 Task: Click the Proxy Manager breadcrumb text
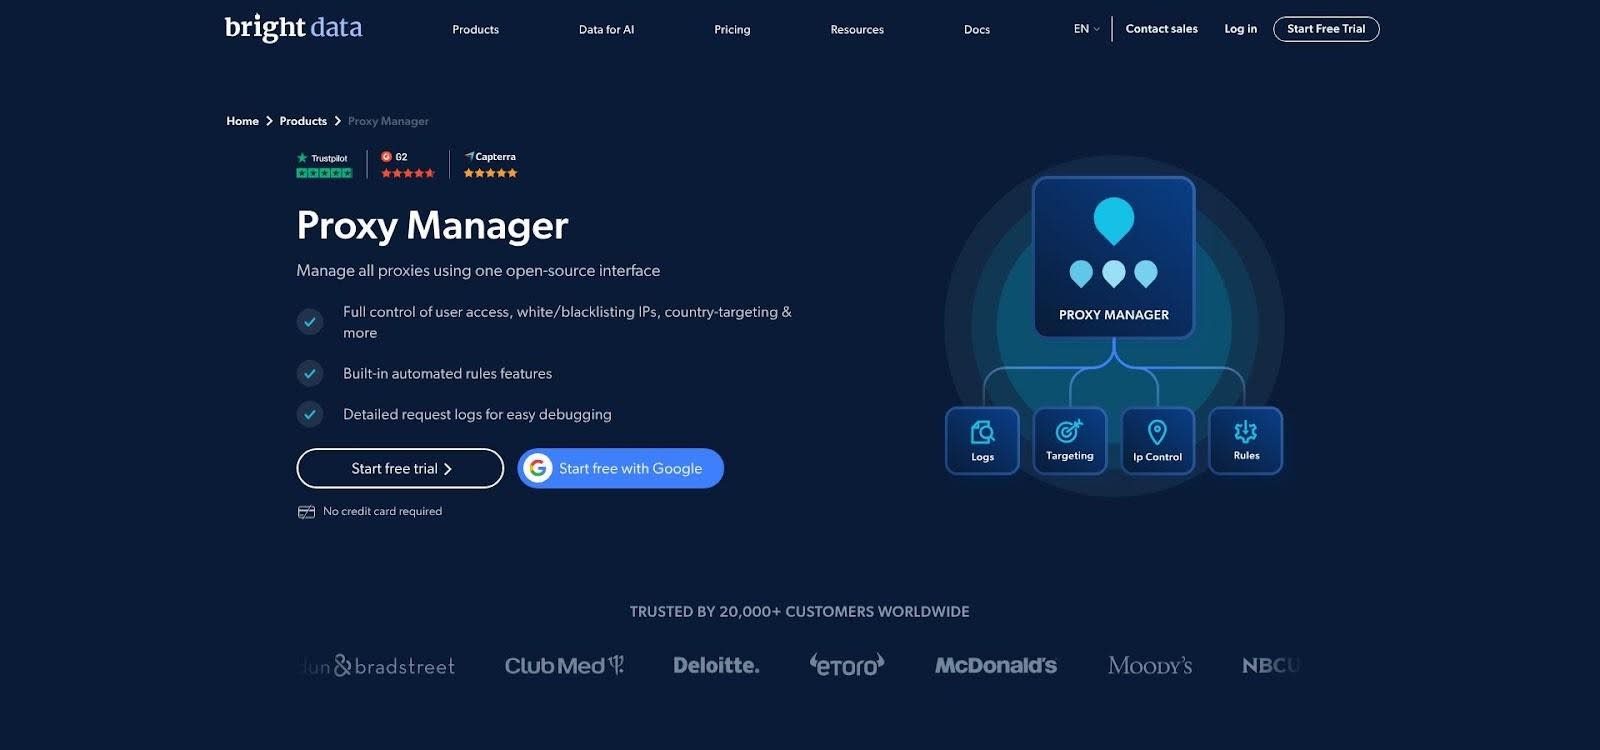pos(388,121)
